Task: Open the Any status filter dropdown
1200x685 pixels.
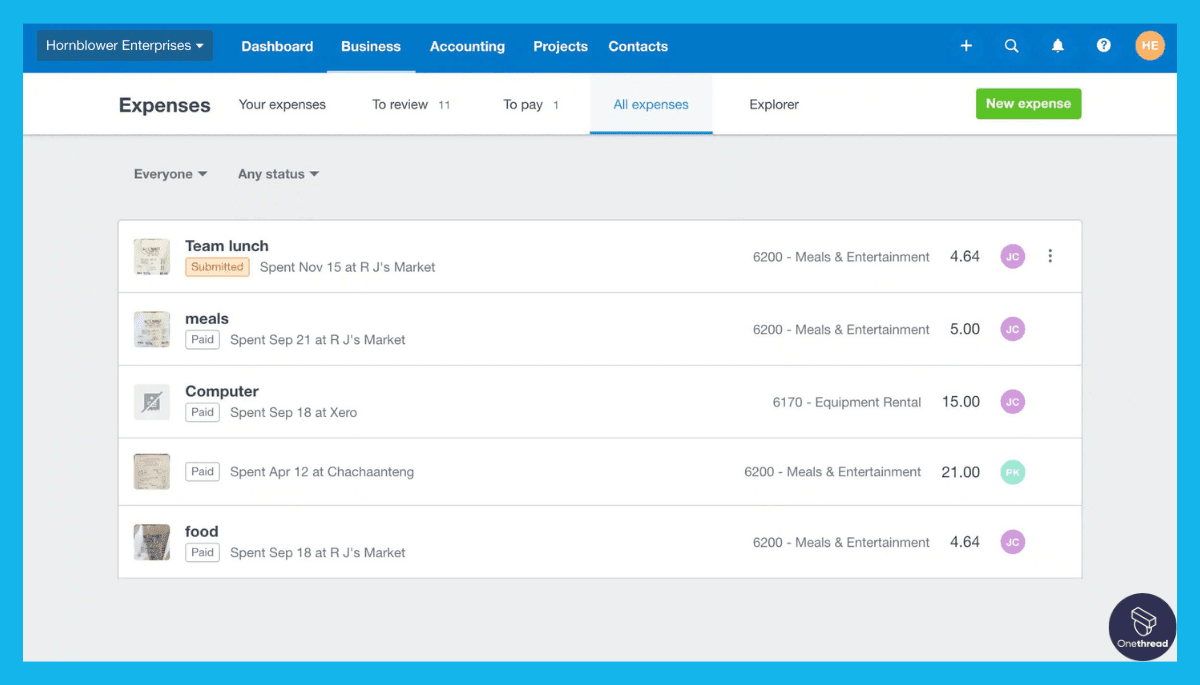Action: pos(277,174)
